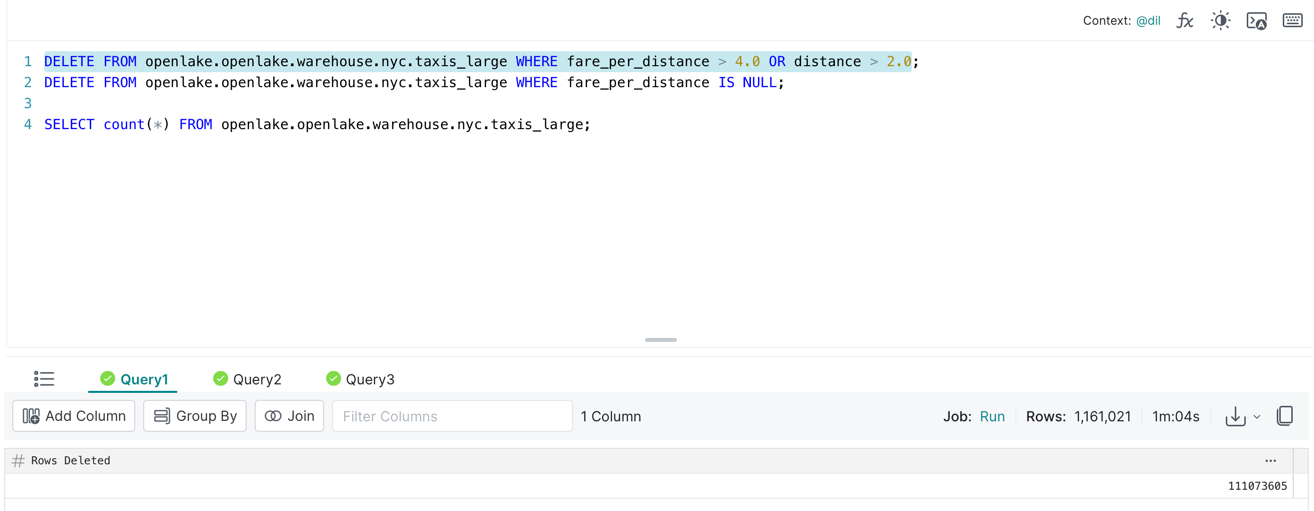Expand the download options arrow
Image resolution: width=1314 pixels, height=511 pixels.
(1257, 417)
